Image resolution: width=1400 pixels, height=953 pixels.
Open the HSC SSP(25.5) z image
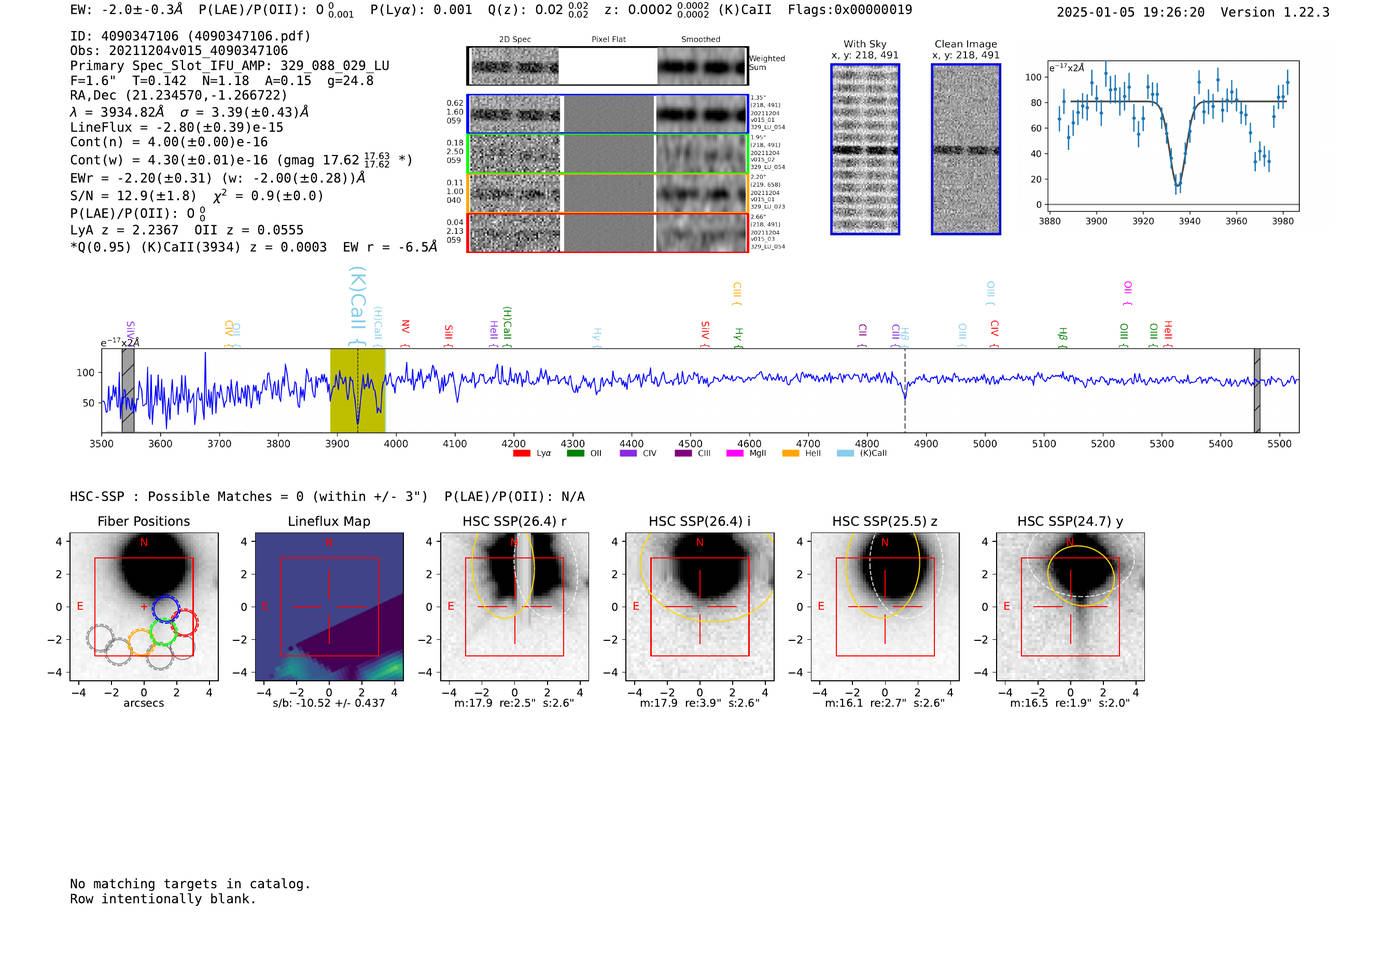pyautogui.click(x=885, y=606)
